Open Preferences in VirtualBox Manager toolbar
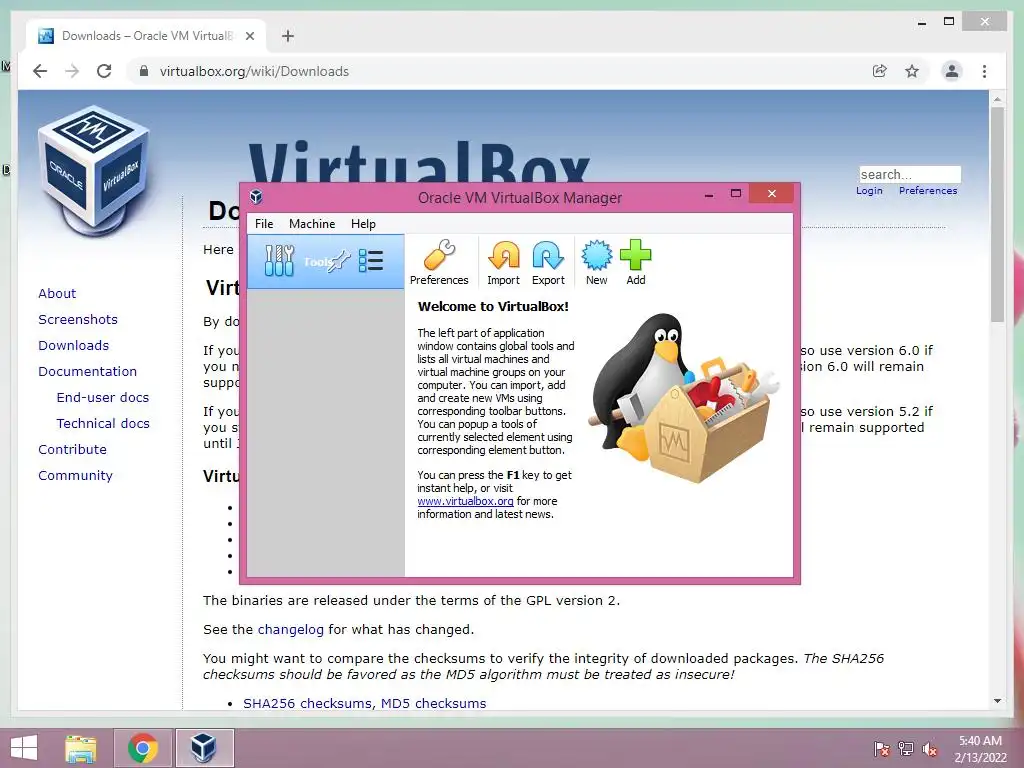The image size is (1024, 768). [439, 263]
